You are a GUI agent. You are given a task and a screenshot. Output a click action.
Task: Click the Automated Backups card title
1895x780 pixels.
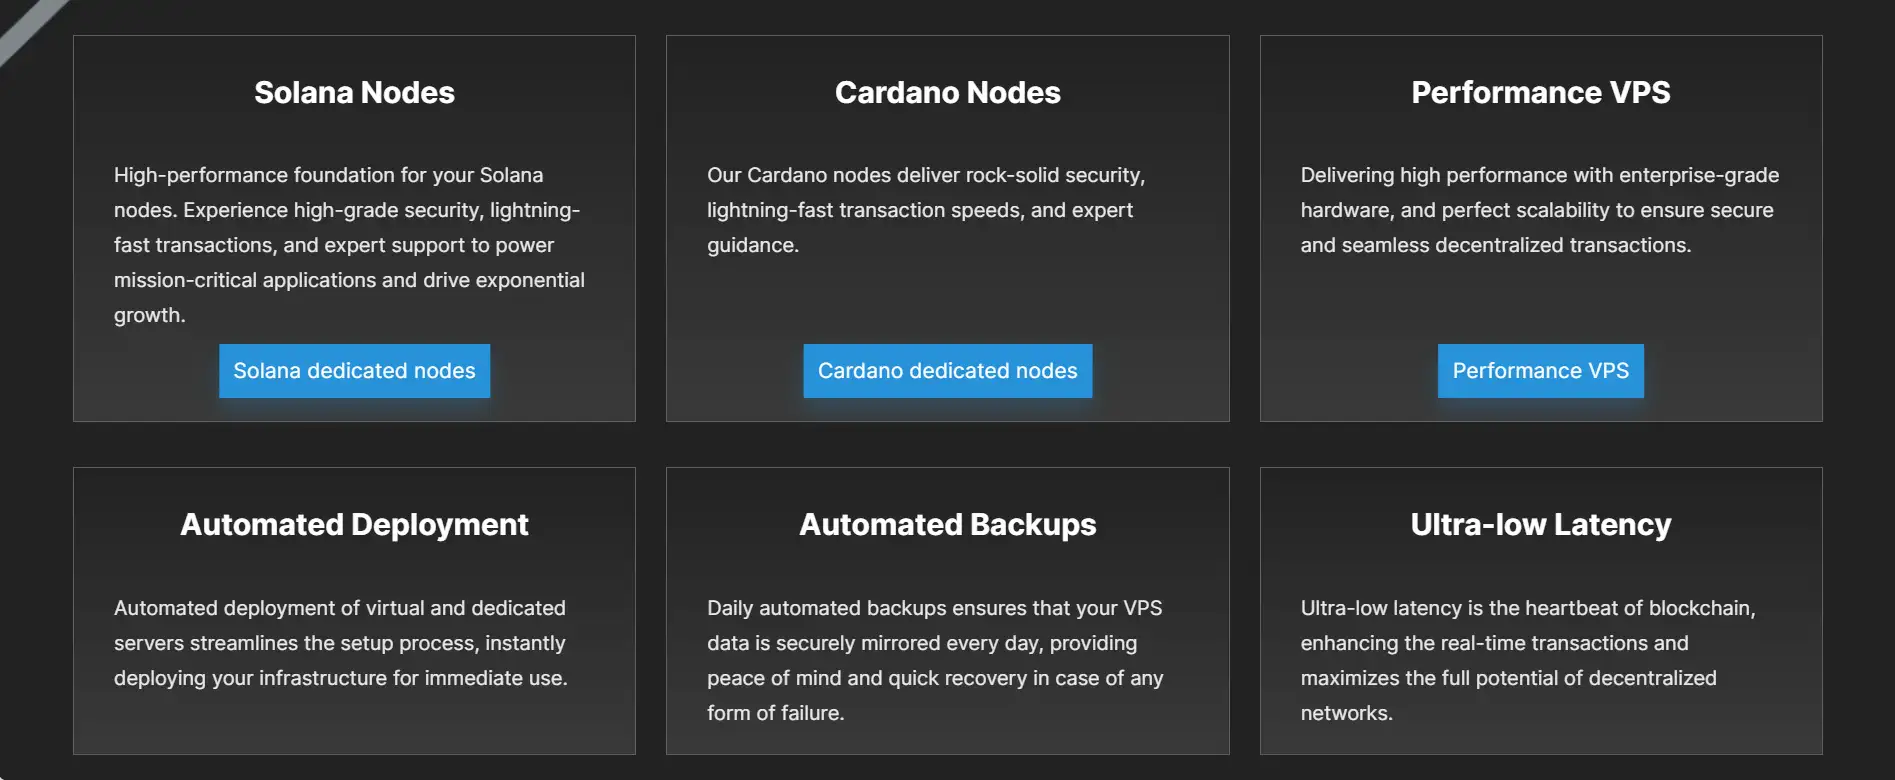click(x=947, y=525)
